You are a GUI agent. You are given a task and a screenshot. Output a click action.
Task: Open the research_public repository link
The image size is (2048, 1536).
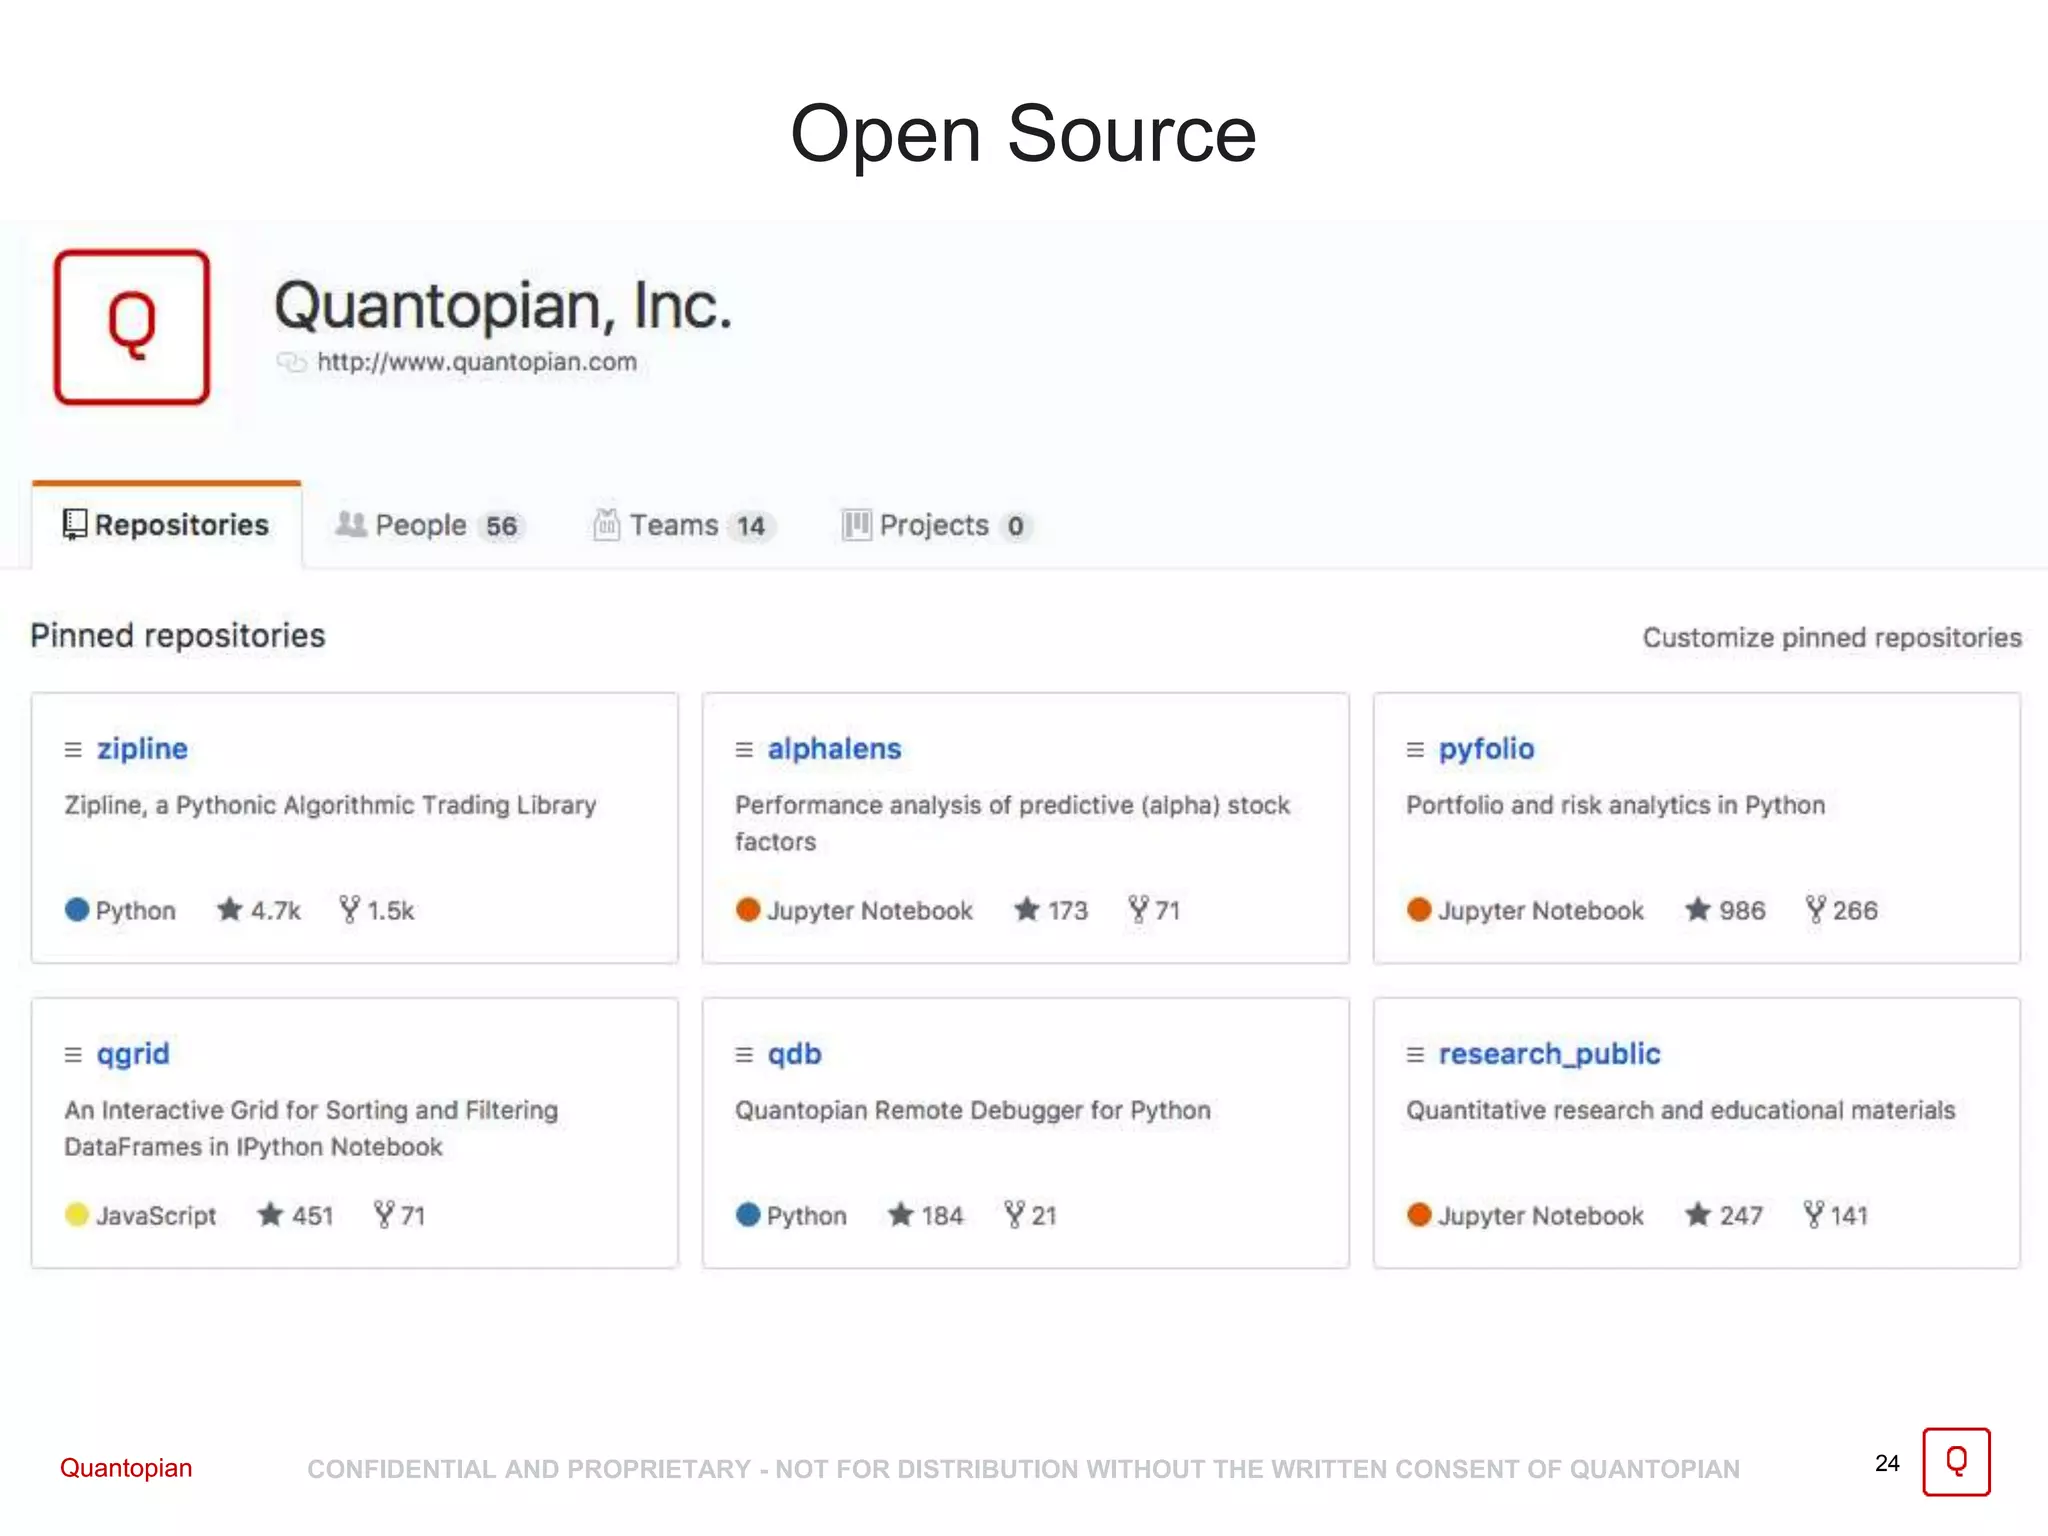[x=1549, y=1054]
